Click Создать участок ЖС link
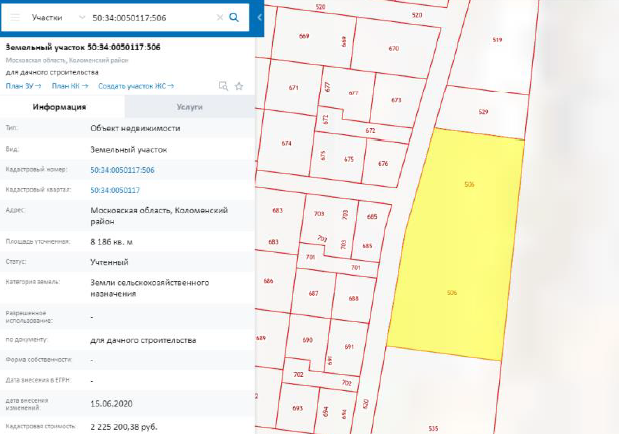This screenshot has height=434, width=619. tap(135, 87)
